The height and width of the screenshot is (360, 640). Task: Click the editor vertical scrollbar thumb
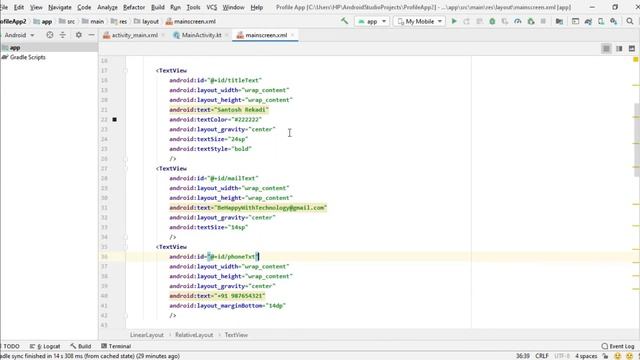[x=637, y=140]
